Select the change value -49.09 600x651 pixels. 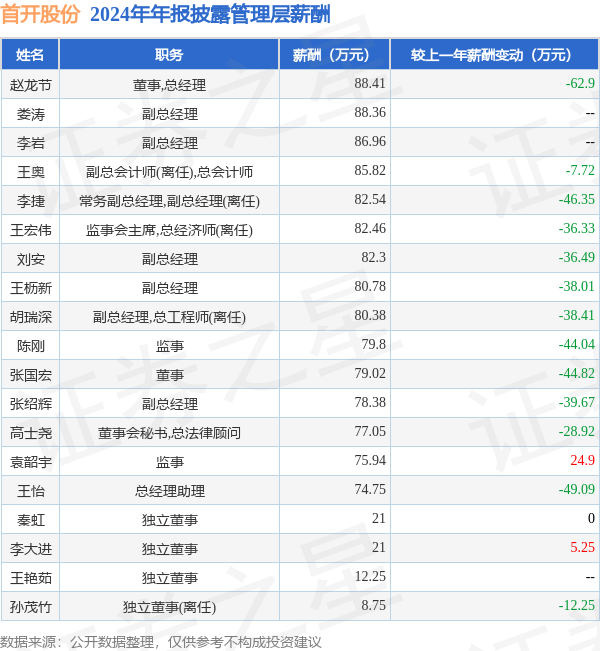[x=577, y=489]
